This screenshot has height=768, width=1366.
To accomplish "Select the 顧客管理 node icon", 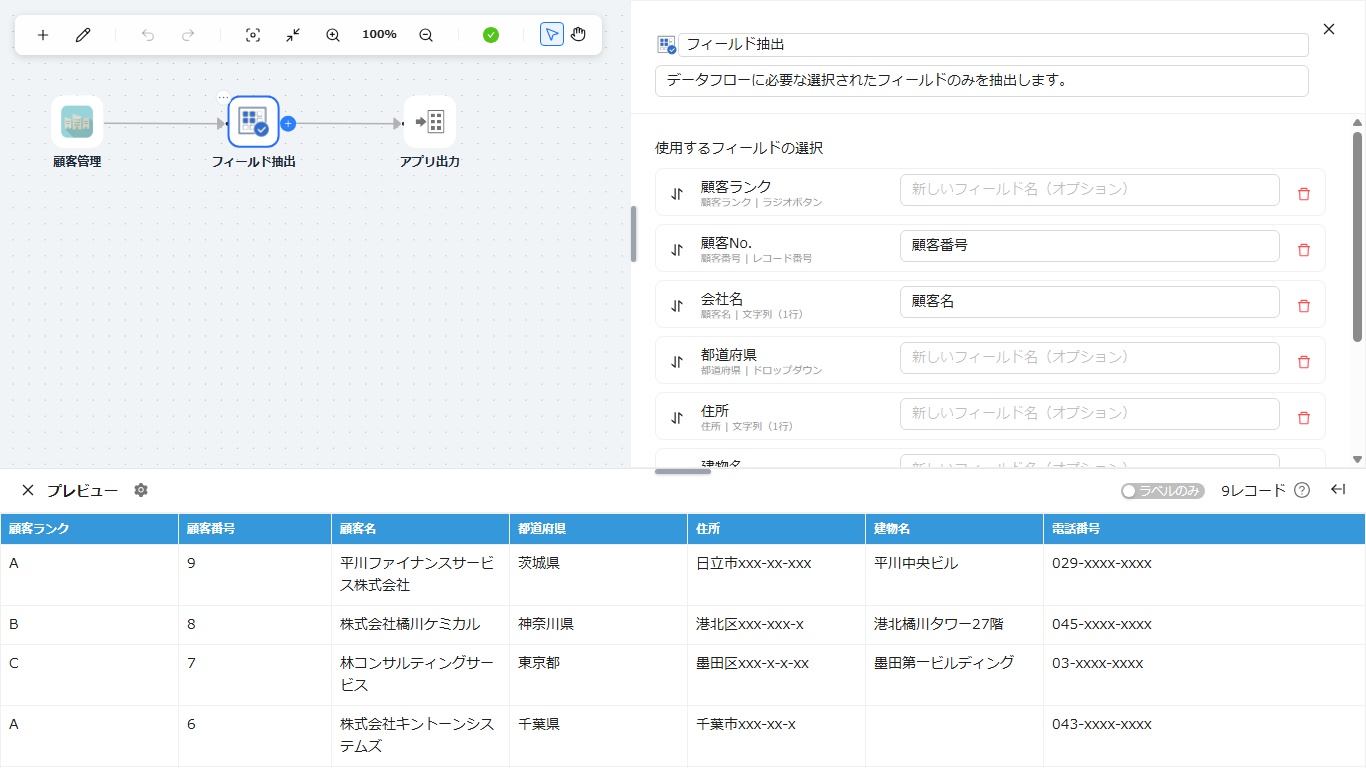I will coord(77,122).
